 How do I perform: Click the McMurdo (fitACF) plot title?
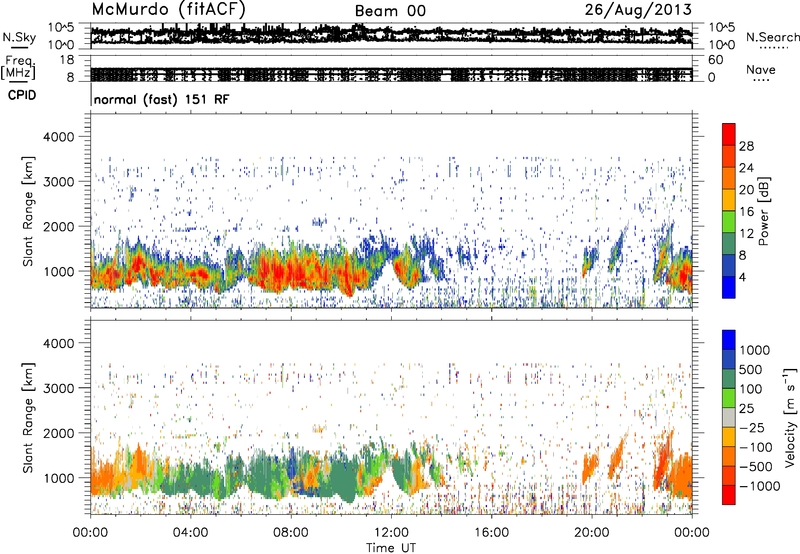(169, 10)
